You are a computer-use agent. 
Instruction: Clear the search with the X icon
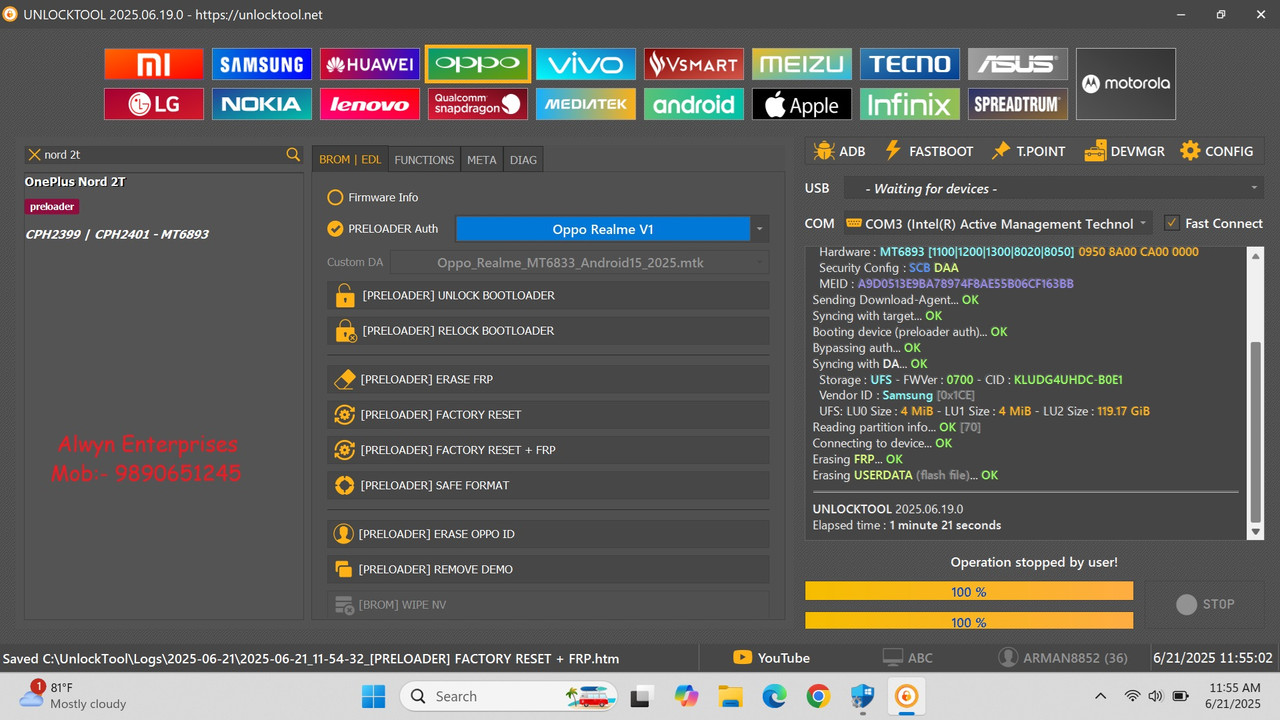[34, 155]
